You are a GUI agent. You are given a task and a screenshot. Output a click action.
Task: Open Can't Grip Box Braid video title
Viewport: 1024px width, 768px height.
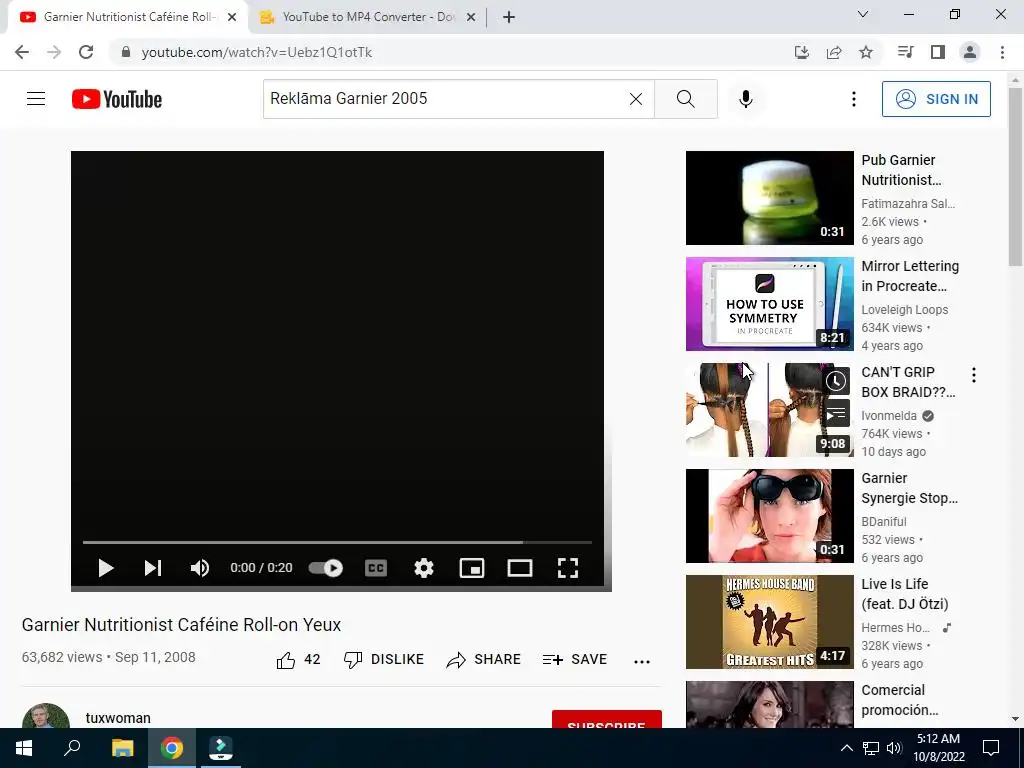[908, 382]
